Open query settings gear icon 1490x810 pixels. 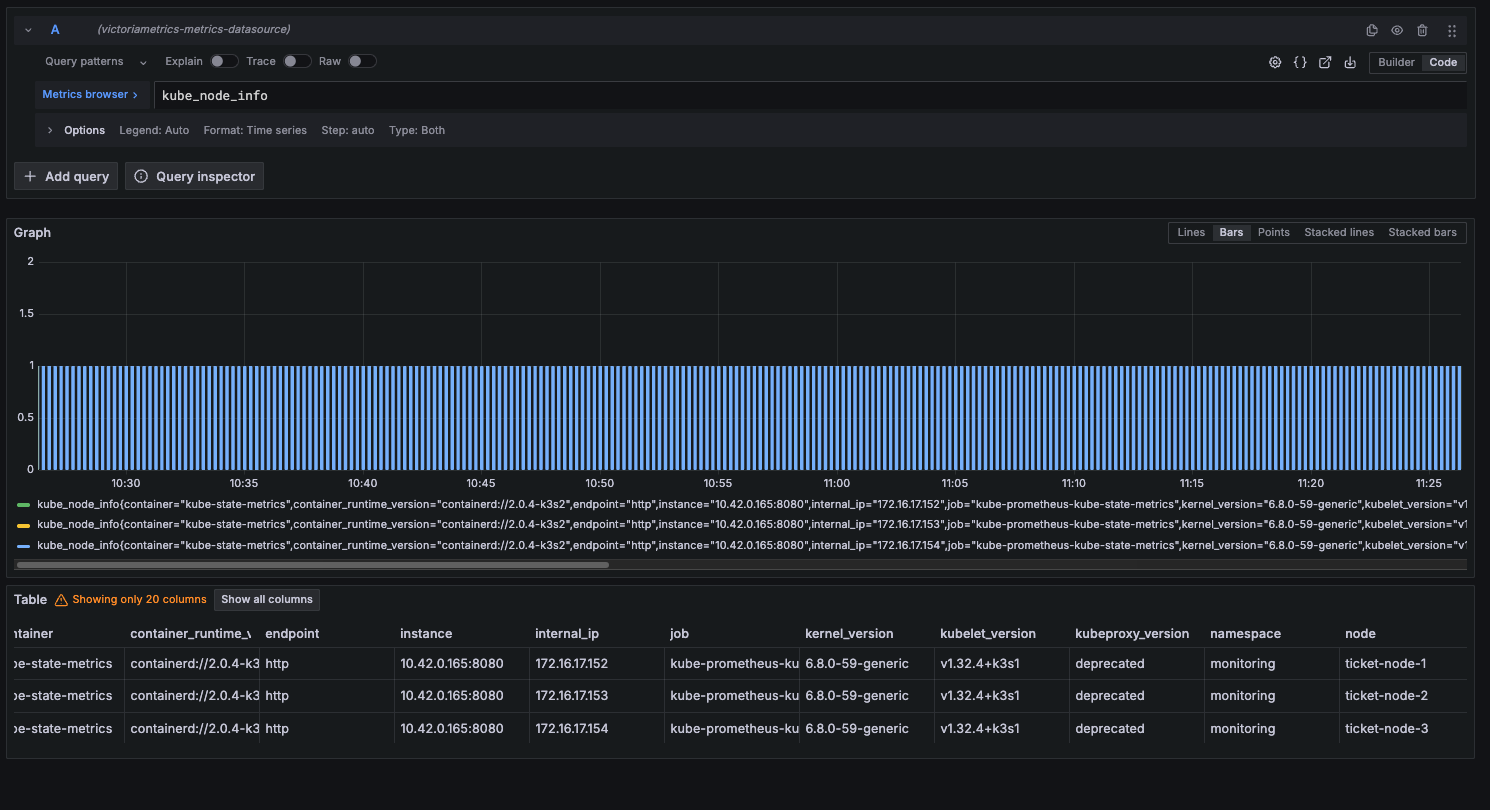[1275, 62]
